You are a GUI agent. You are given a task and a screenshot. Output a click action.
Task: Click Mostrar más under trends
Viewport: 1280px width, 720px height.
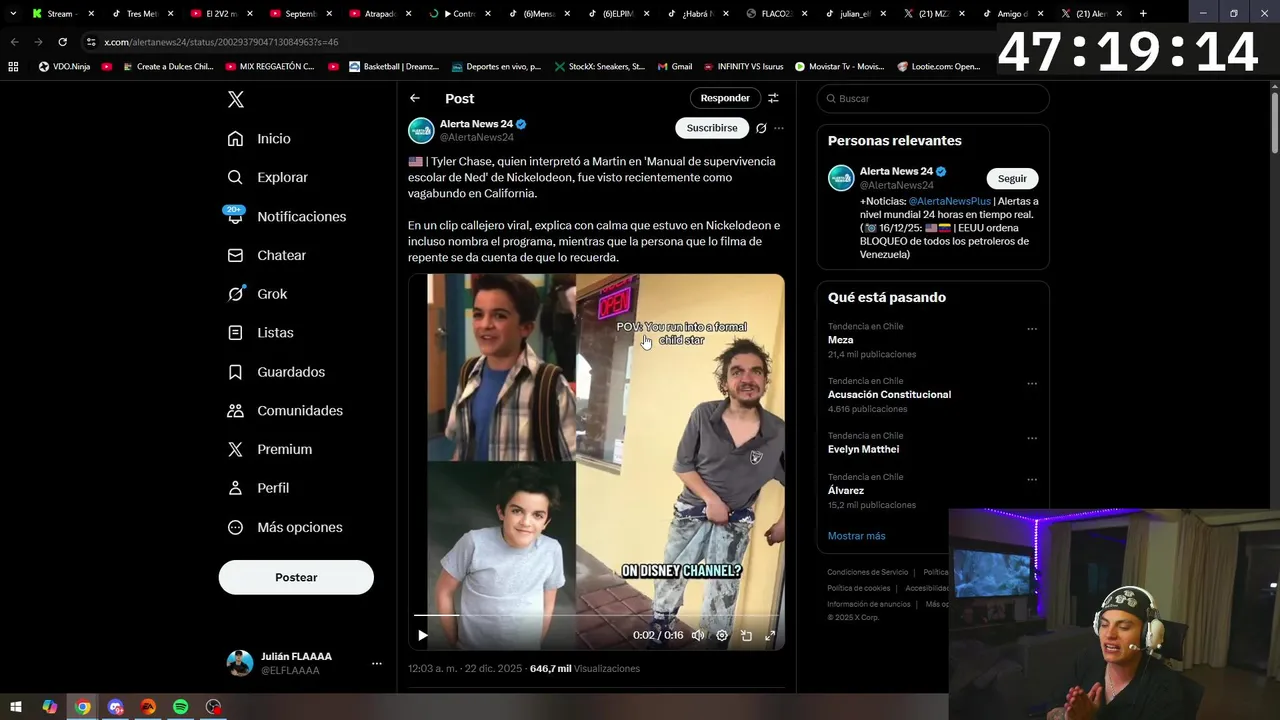(856, 536)
